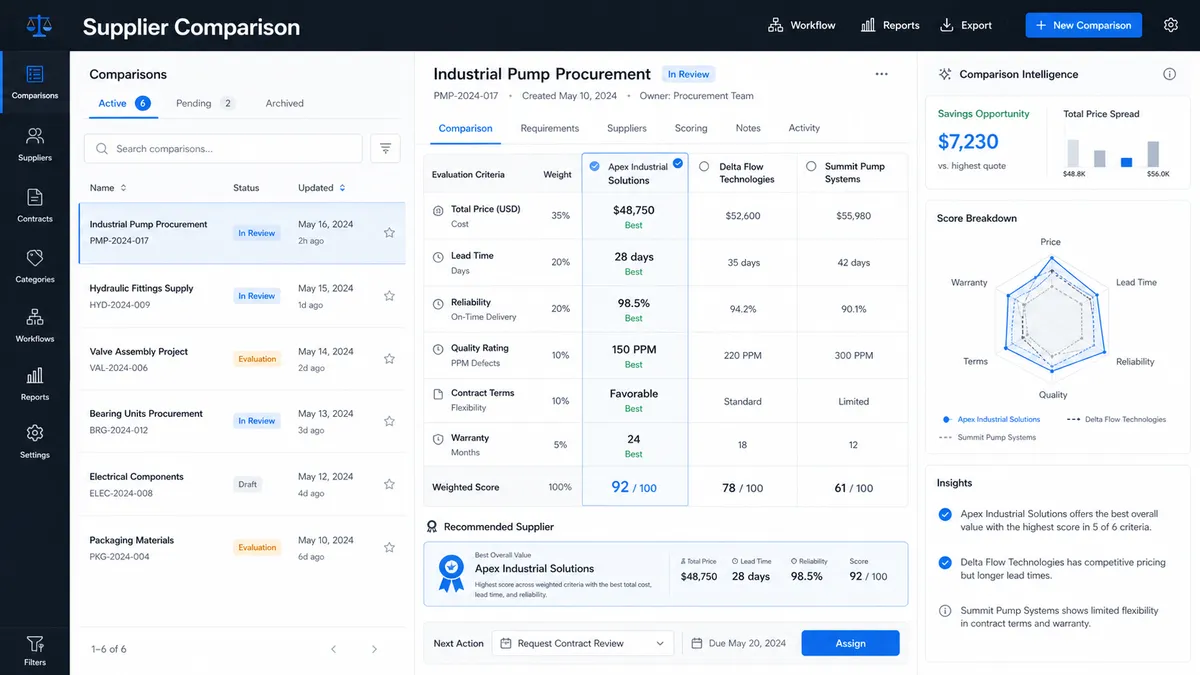
Task: Open the Notes tab
Action: click(x=748, y=128)
